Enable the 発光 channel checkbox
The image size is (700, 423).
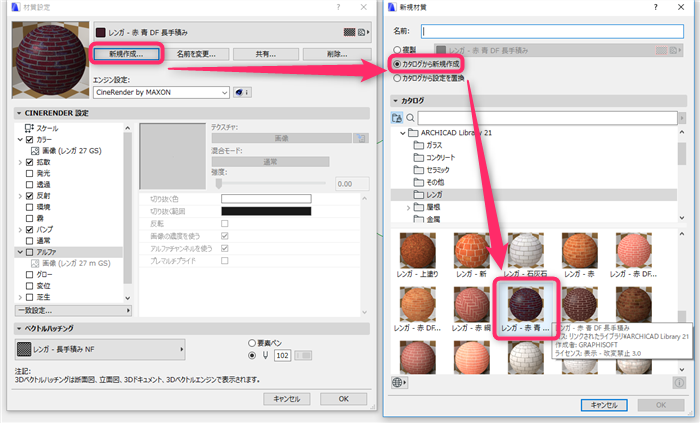click(29, 173)
